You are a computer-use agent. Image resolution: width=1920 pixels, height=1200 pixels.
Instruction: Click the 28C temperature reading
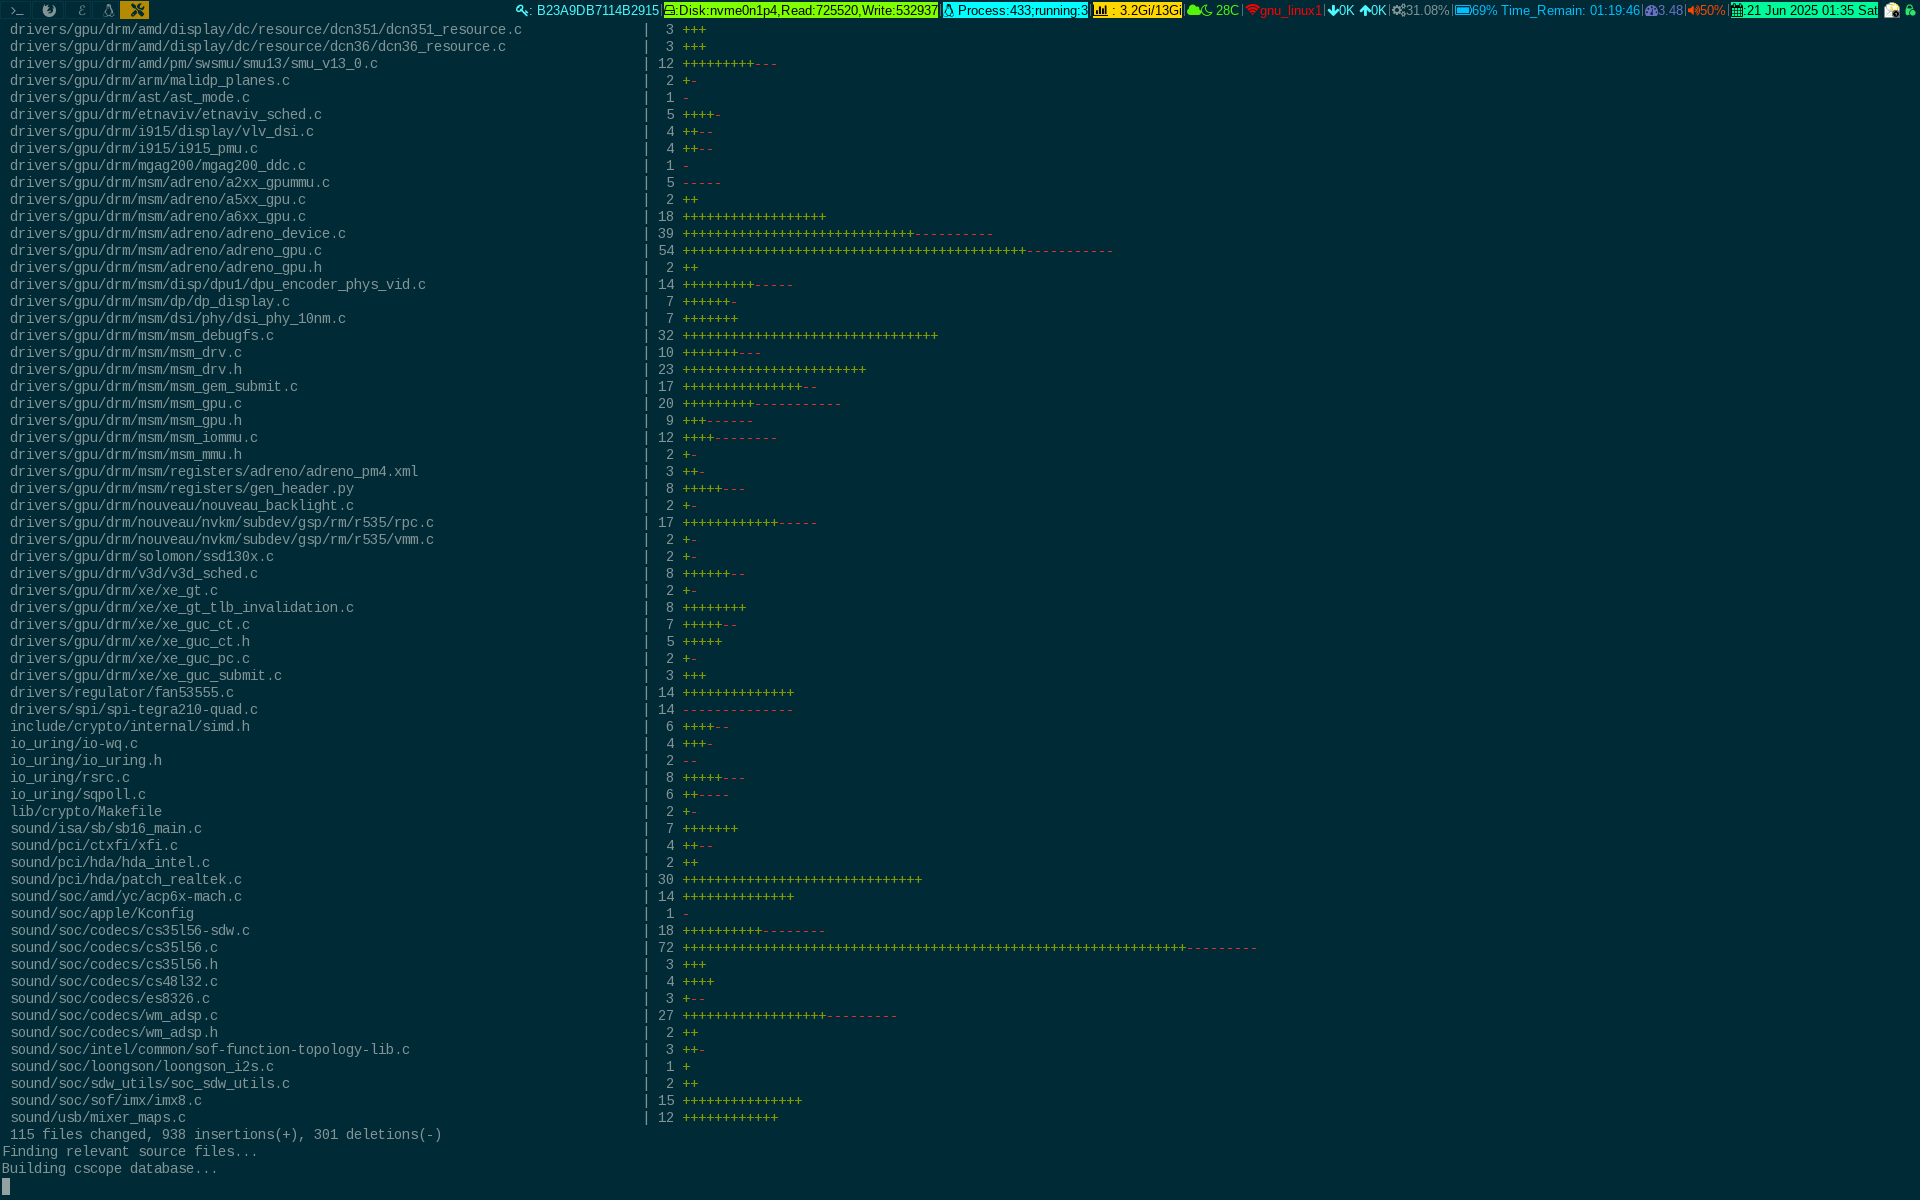coord(1227,10)
